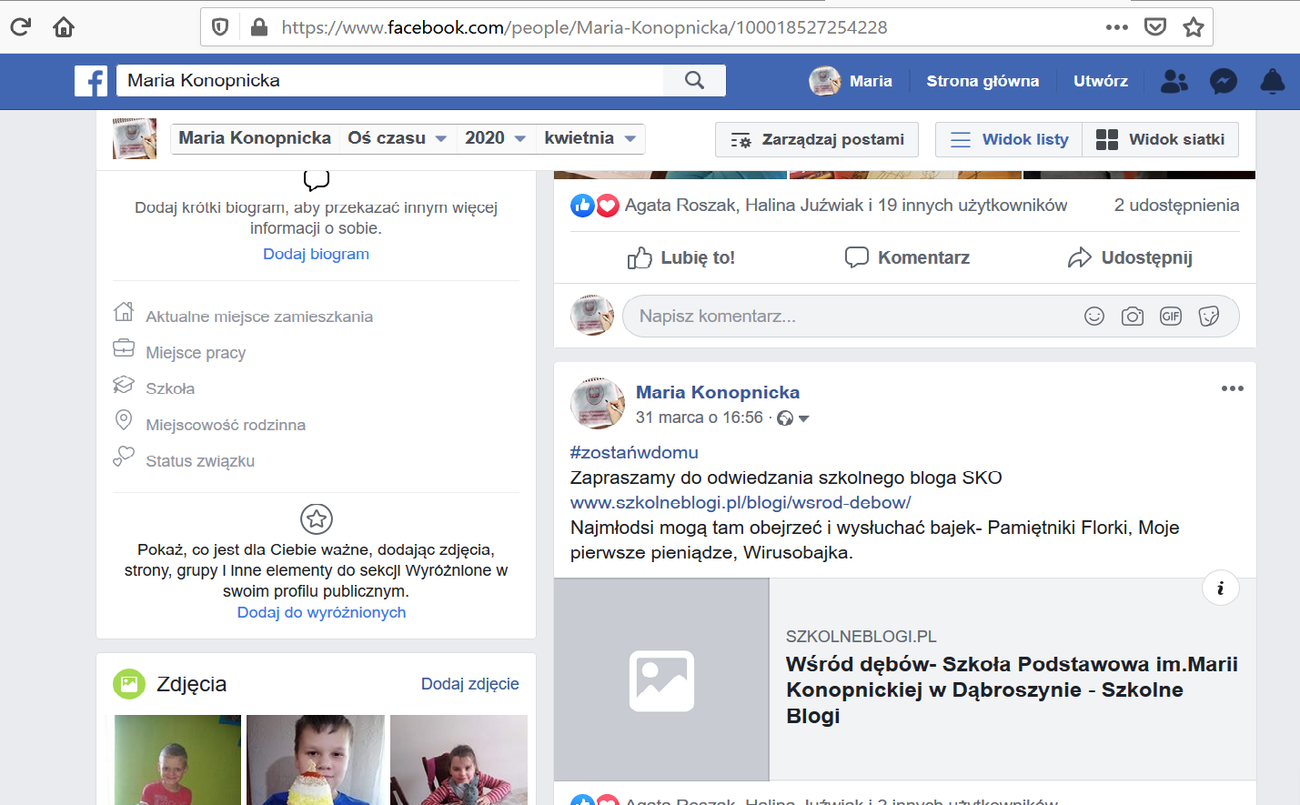Focus the browser address bar URL
1300x805 pixels.
584,27
